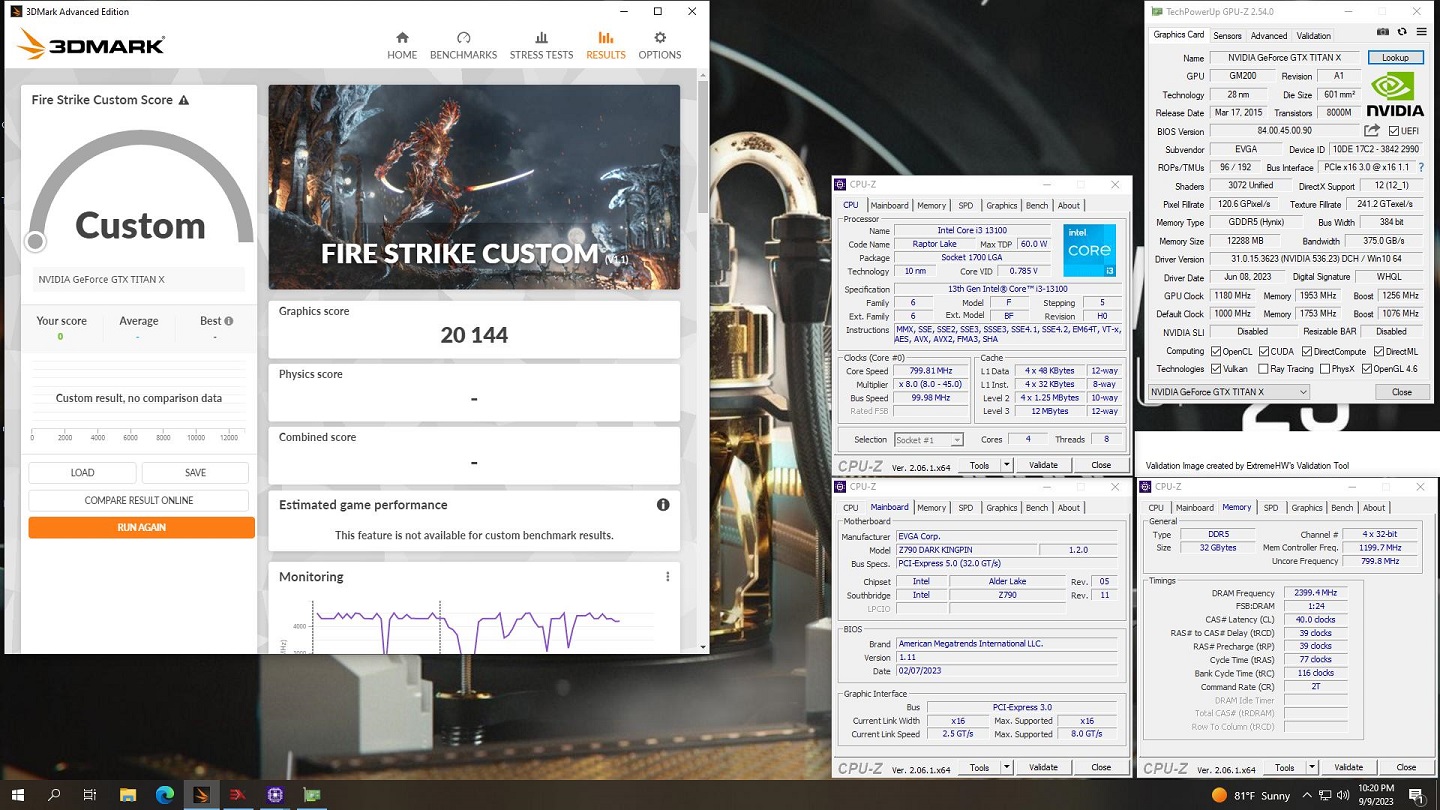Click the GPU-Z Name field value
Image resolution: width=1440 pixels, height=810 pixels.
(1286, 58)
